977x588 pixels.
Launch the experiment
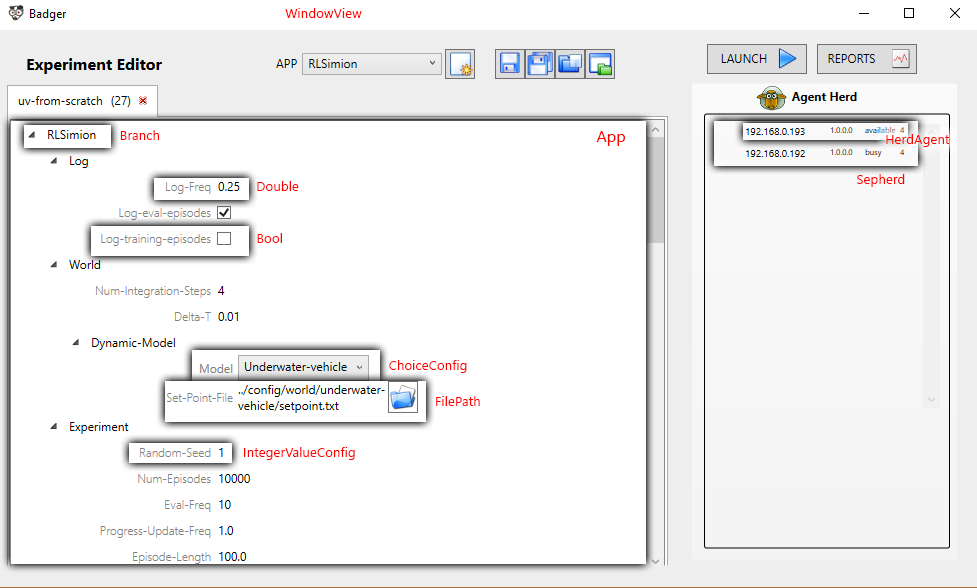pyautogui.click(x=756, y=59)
